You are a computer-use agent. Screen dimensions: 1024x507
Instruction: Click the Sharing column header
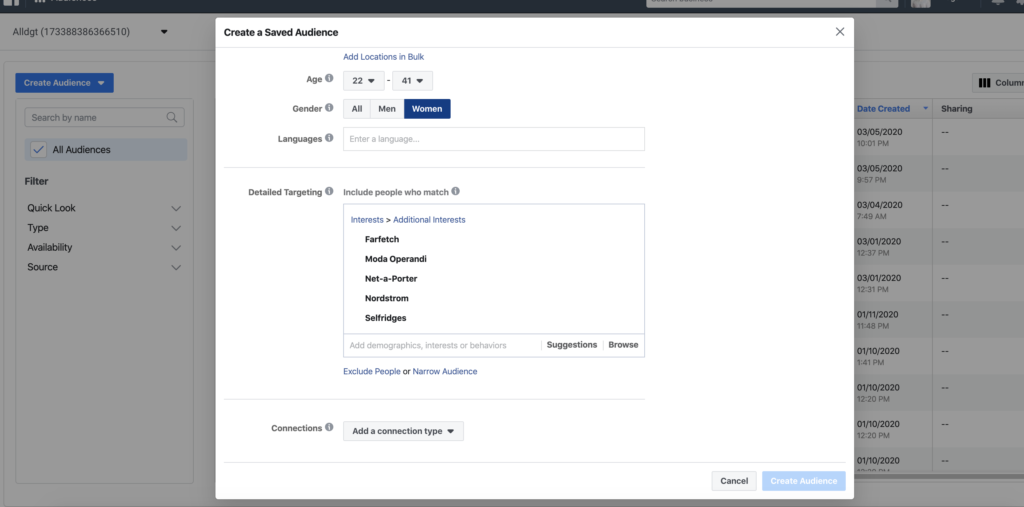pyautogui.click(x=956, y=108)
